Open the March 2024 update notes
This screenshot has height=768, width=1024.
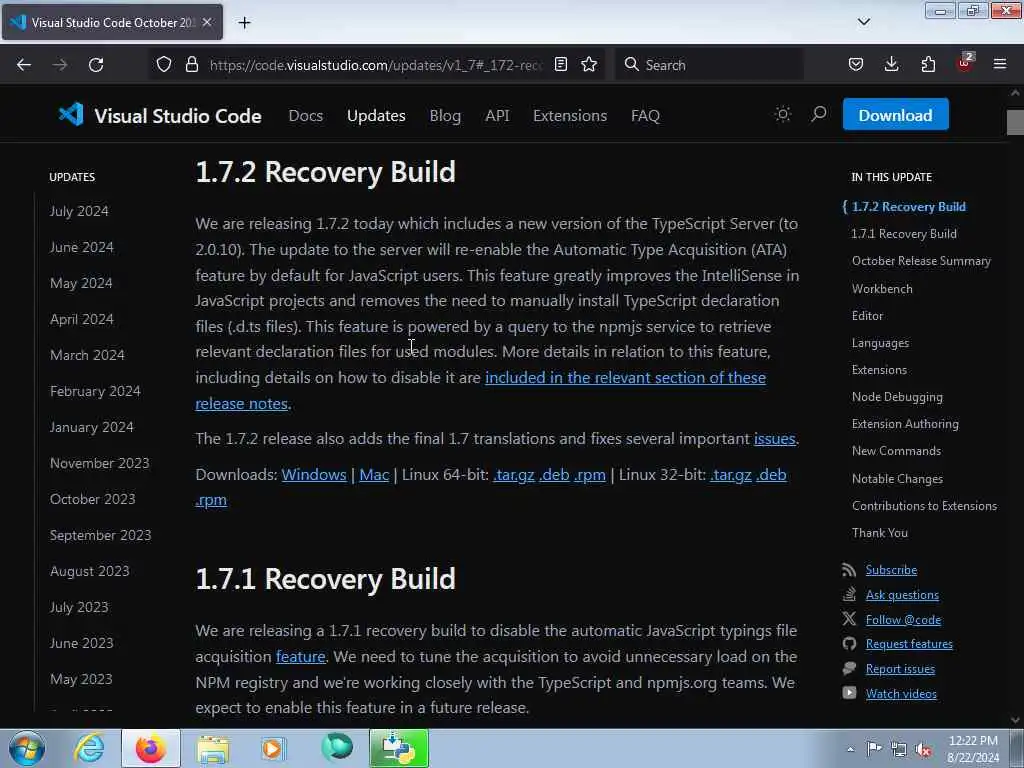[x=87, y=355]
